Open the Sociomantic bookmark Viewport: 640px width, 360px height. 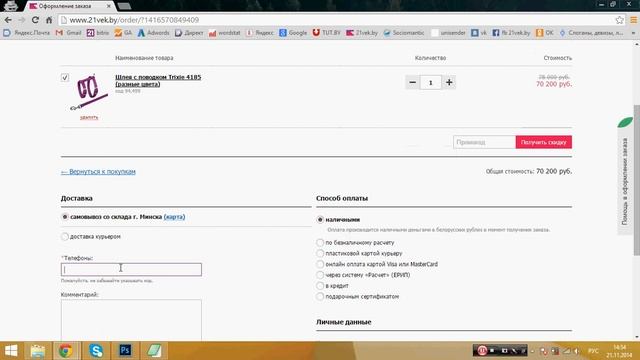point(404,33)
